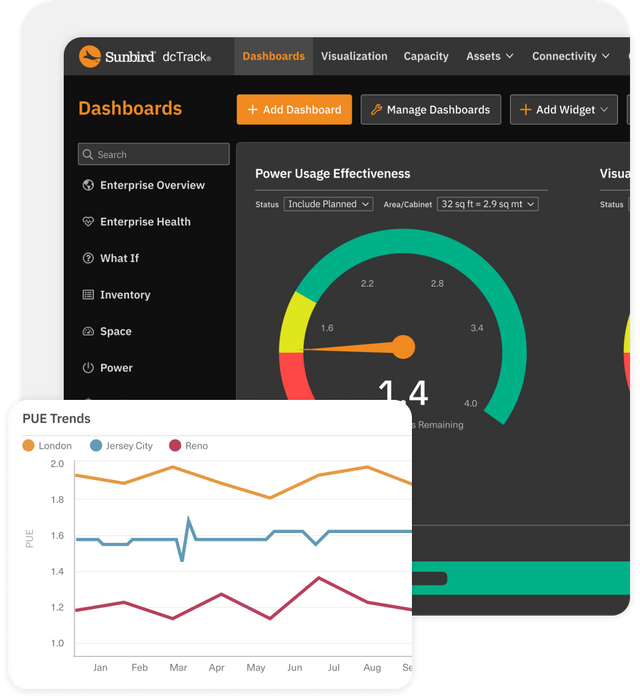Viewport: 640px width, 700px height.
Task: Click the Sunbird bird logo icon
Action: (90, 57)
